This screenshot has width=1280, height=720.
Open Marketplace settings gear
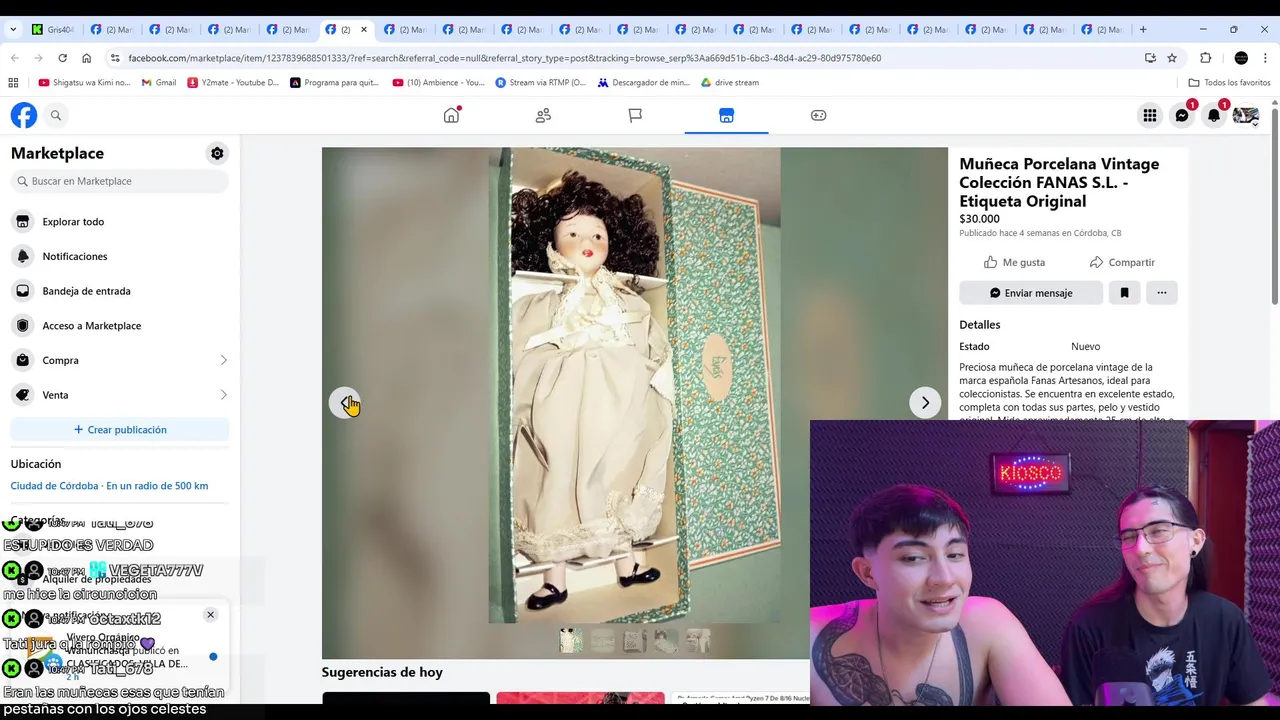217,153
